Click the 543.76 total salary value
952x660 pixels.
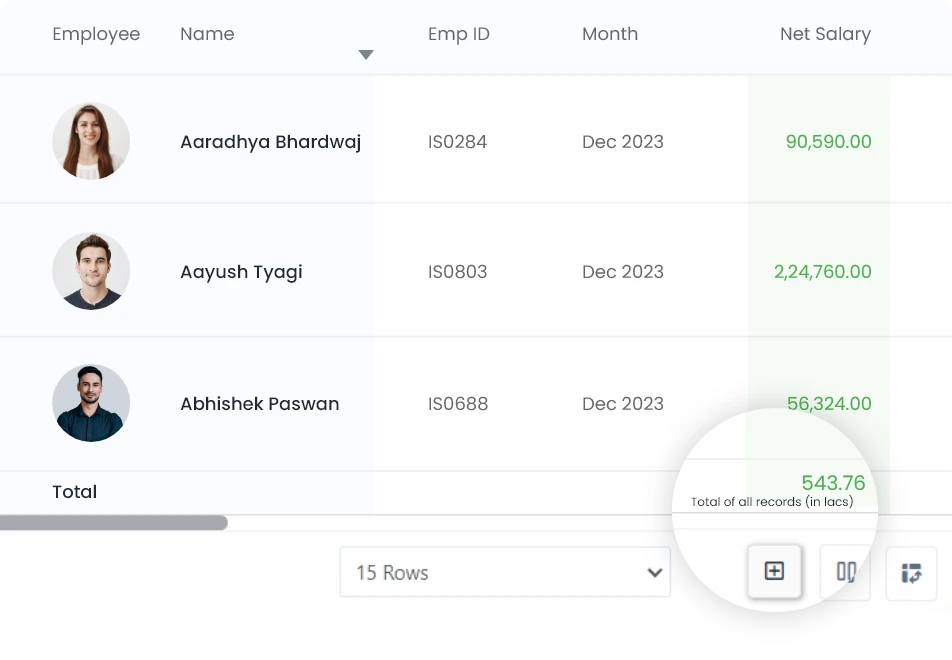(833, 483)
